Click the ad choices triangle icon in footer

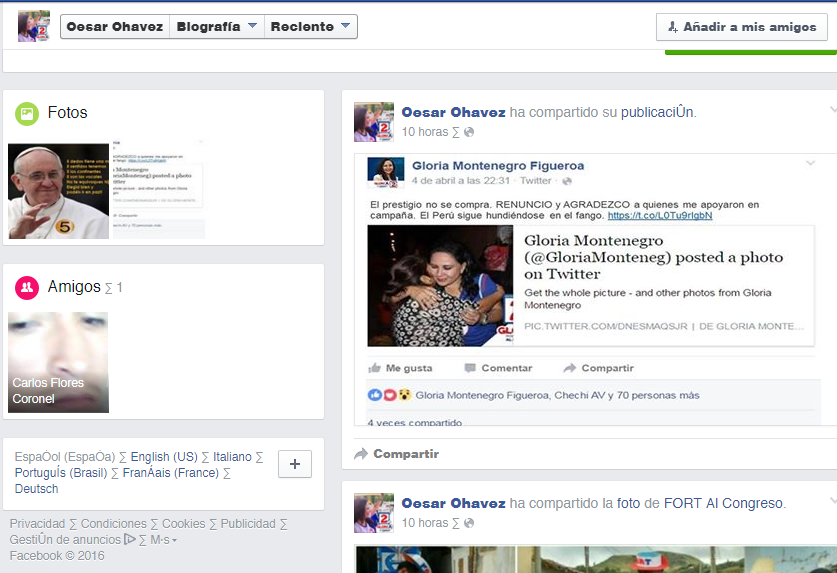tap(130, 539)
